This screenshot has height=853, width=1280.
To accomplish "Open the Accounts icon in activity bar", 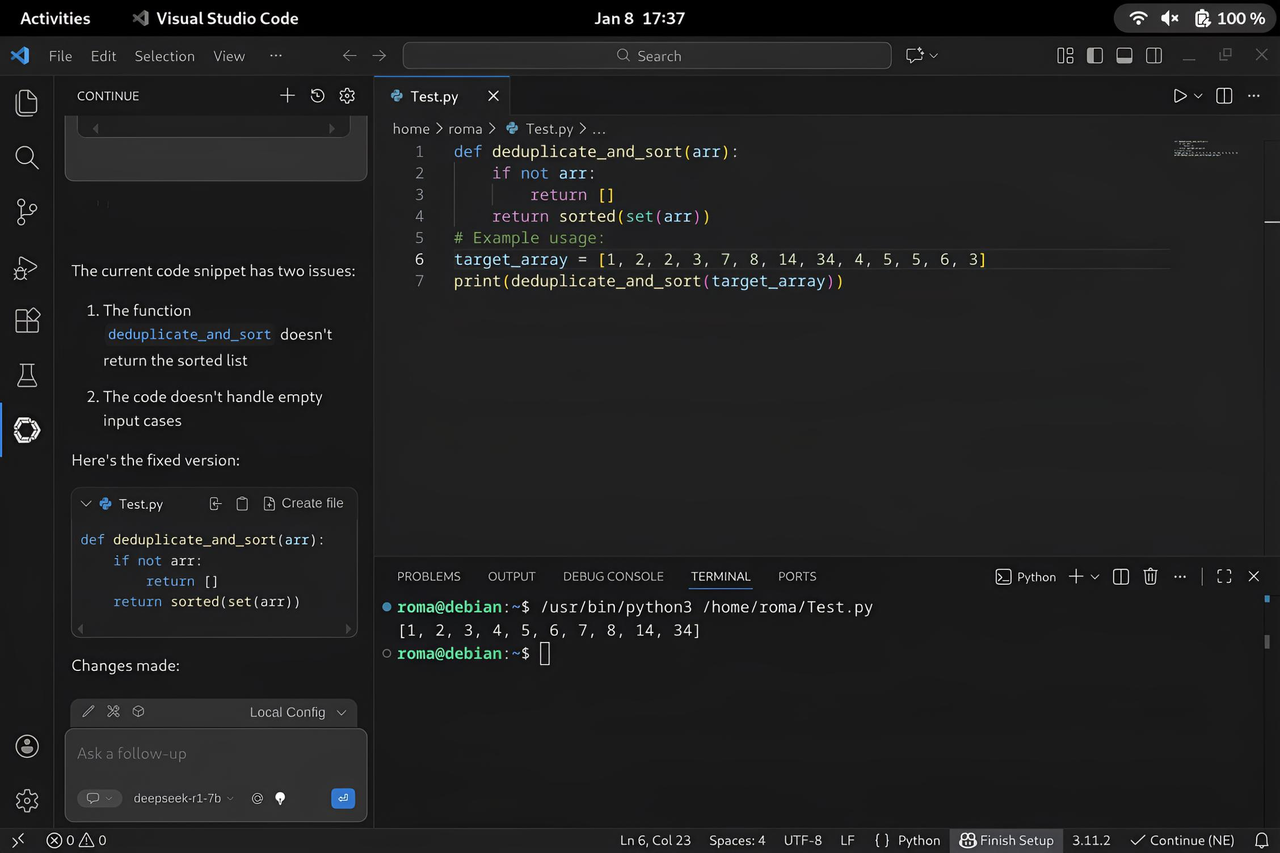I will [x=27, y=746].
